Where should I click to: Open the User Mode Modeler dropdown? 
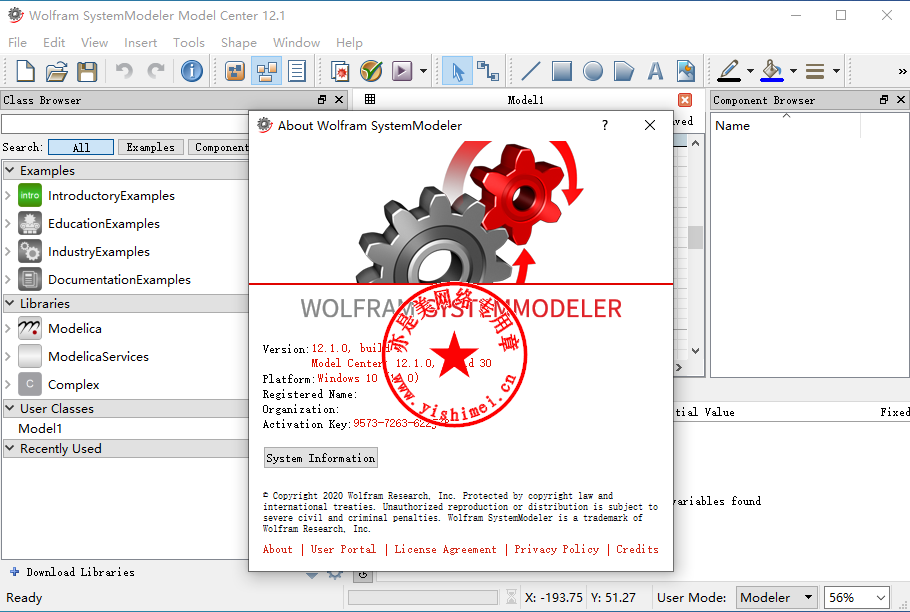(777, 597)
